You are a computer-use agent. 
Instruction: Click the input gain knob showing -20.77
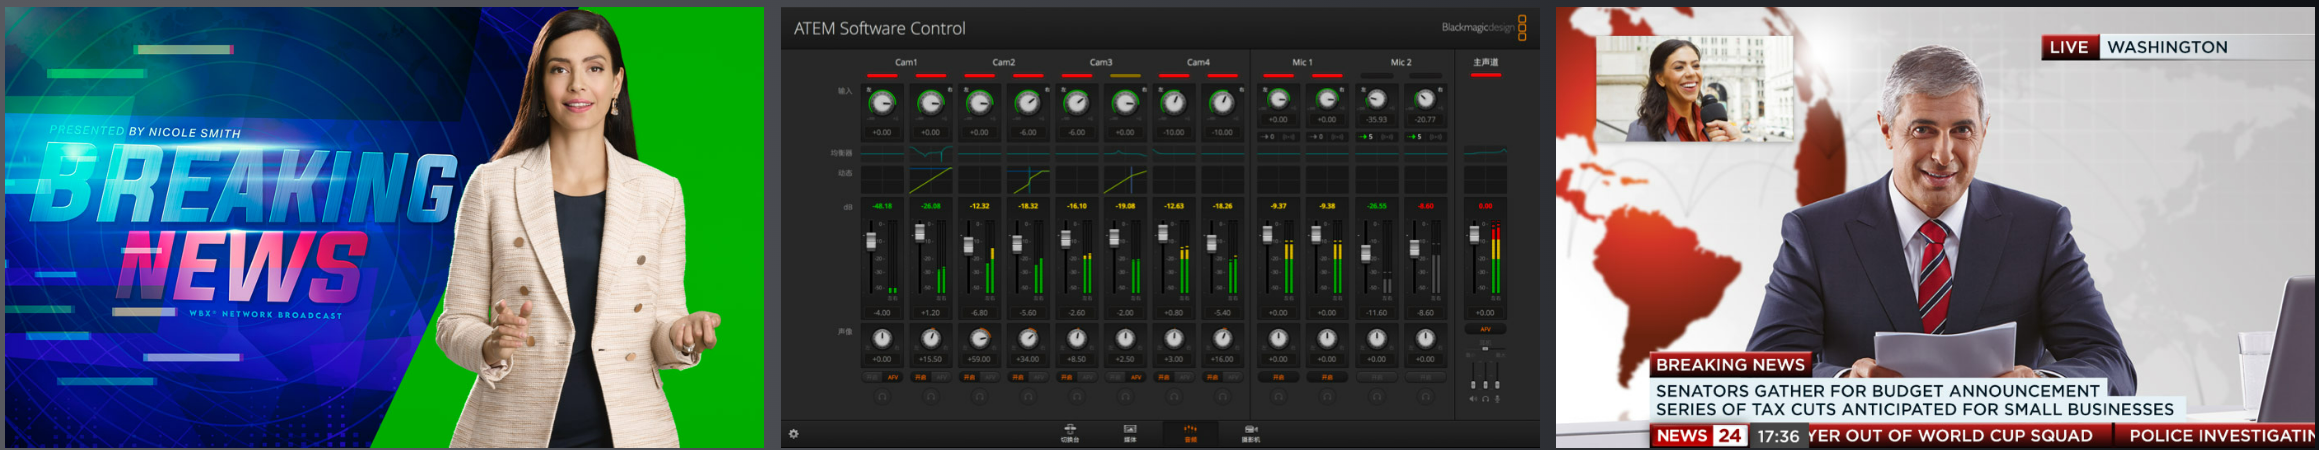point(1425,98)
